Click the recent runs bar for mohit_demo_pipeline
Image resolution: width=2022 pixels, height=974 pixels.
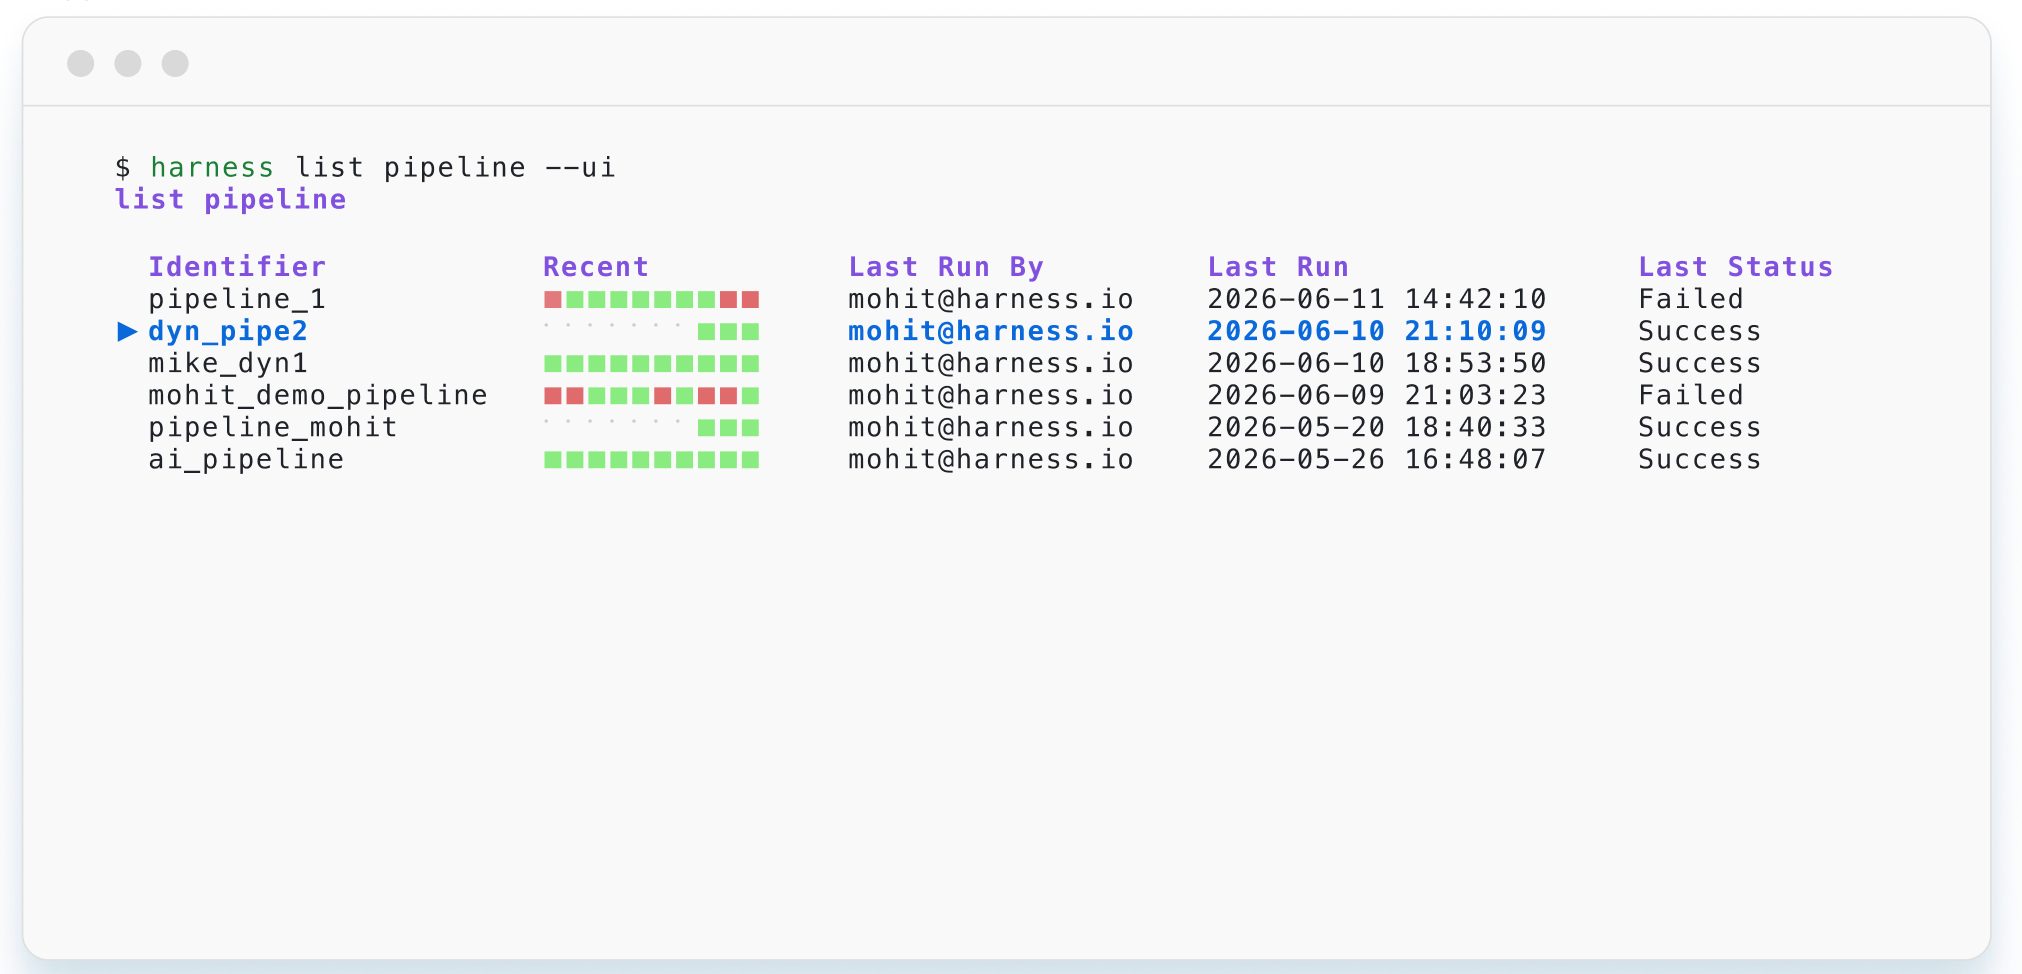click(x=652, y=395)
